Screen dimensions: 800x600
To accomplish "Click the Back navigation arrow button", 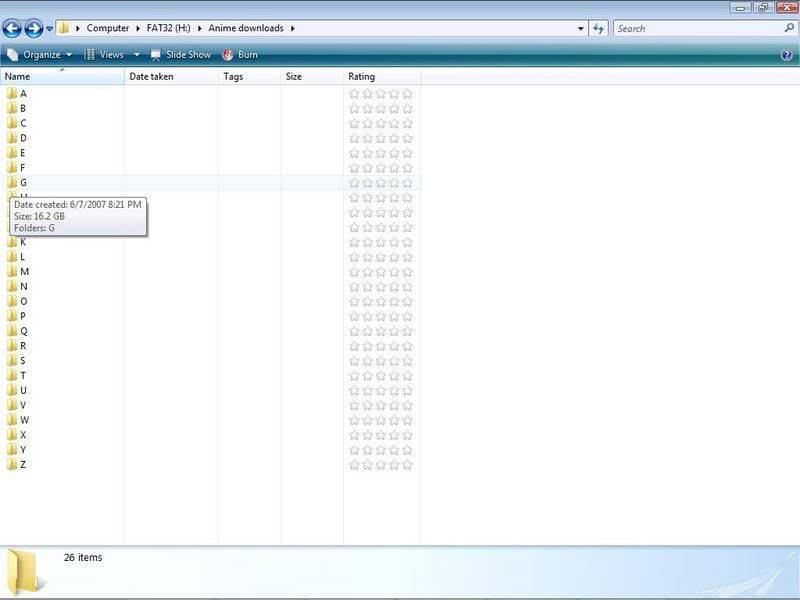I will click(x=12, y=29).
